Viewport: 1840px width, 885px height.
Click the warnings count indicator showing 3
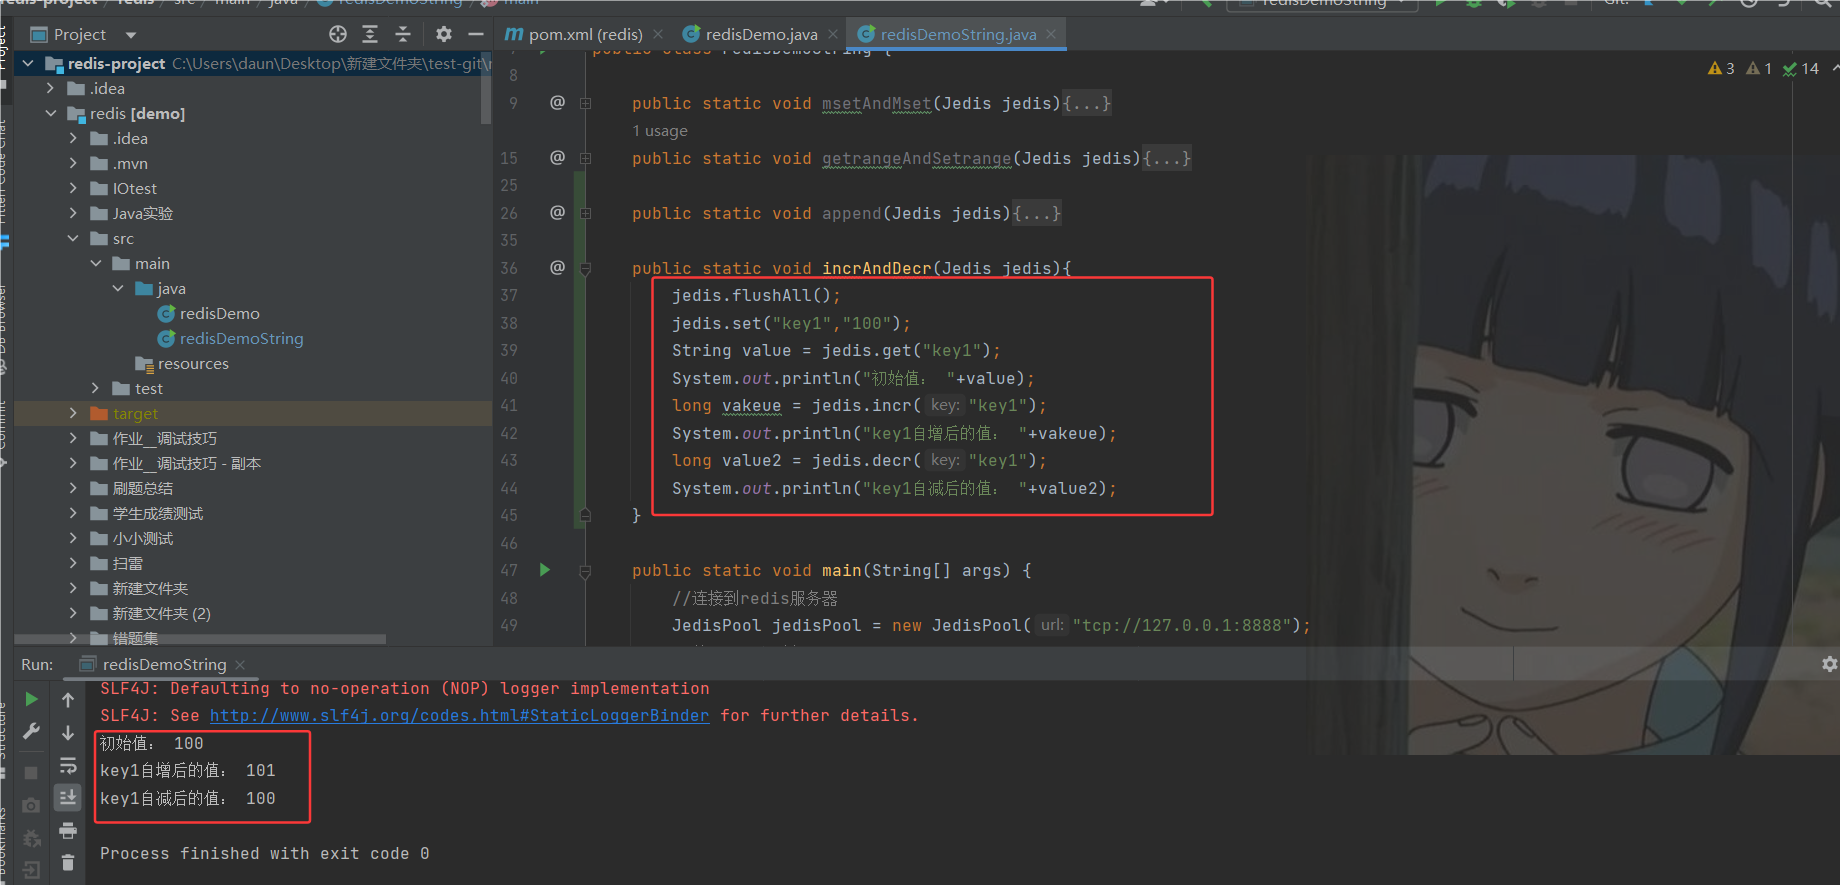[1721, 68]
